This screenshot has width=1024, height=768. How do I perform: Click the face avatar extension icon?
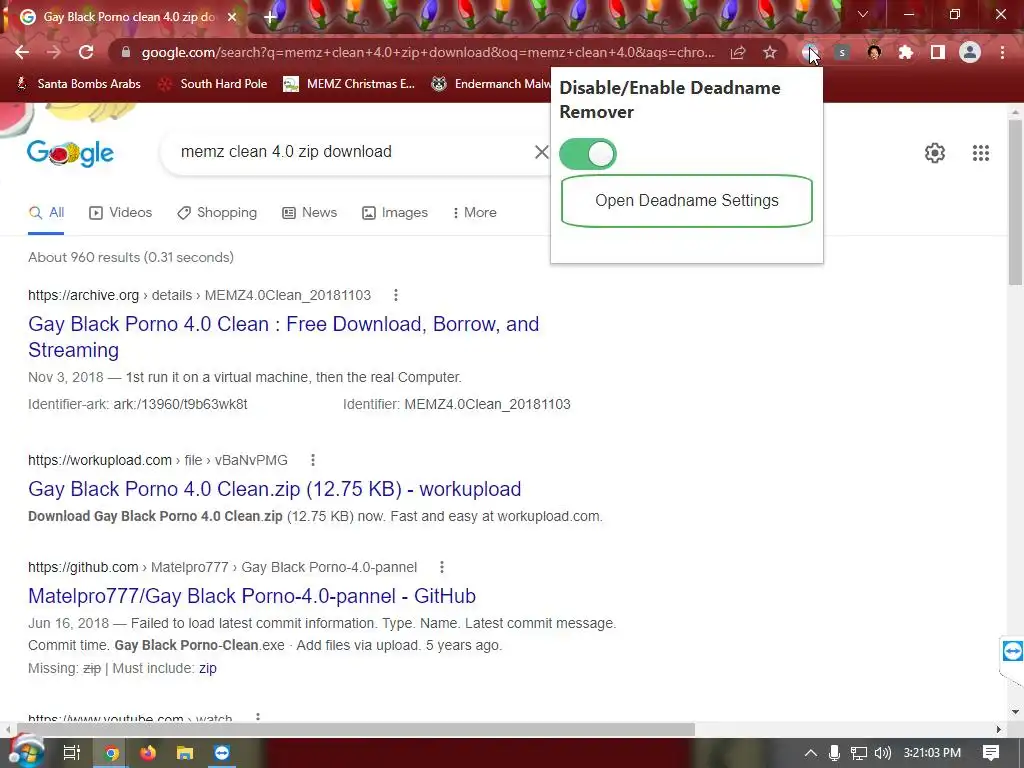pos(874,52)
